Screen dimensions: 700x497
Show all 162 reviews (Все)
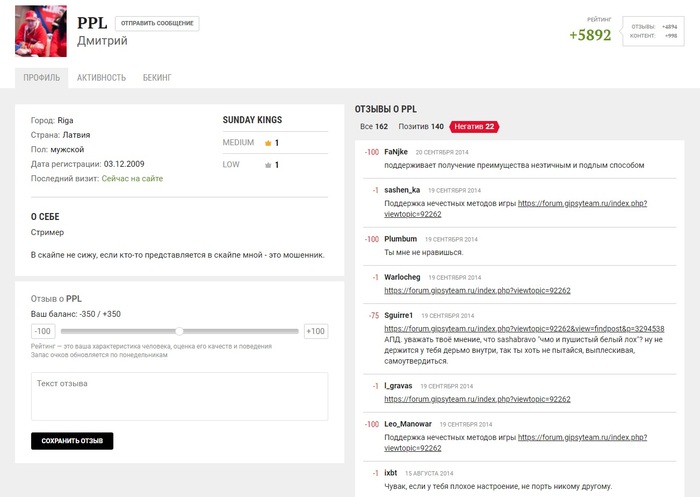coord(374,126)
